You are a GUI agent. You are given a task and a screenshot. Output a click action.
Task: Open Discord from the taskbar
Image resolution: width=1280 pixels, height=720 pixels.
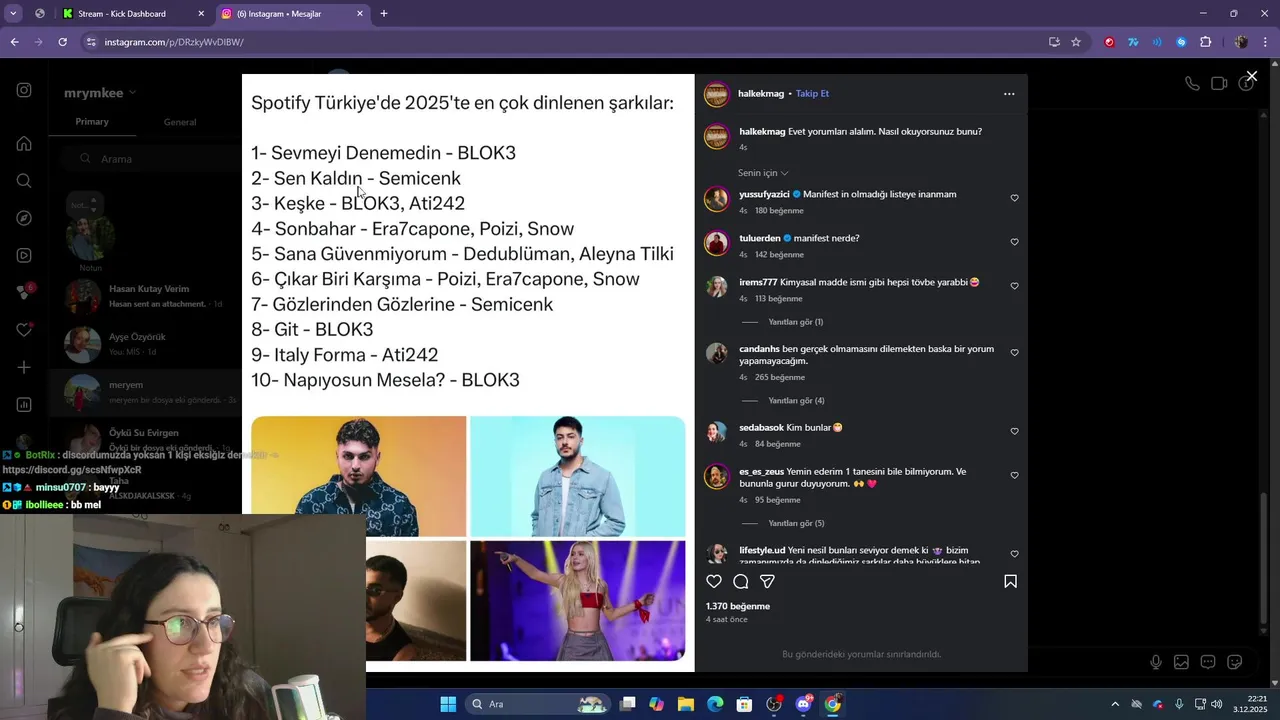(803, 704)
